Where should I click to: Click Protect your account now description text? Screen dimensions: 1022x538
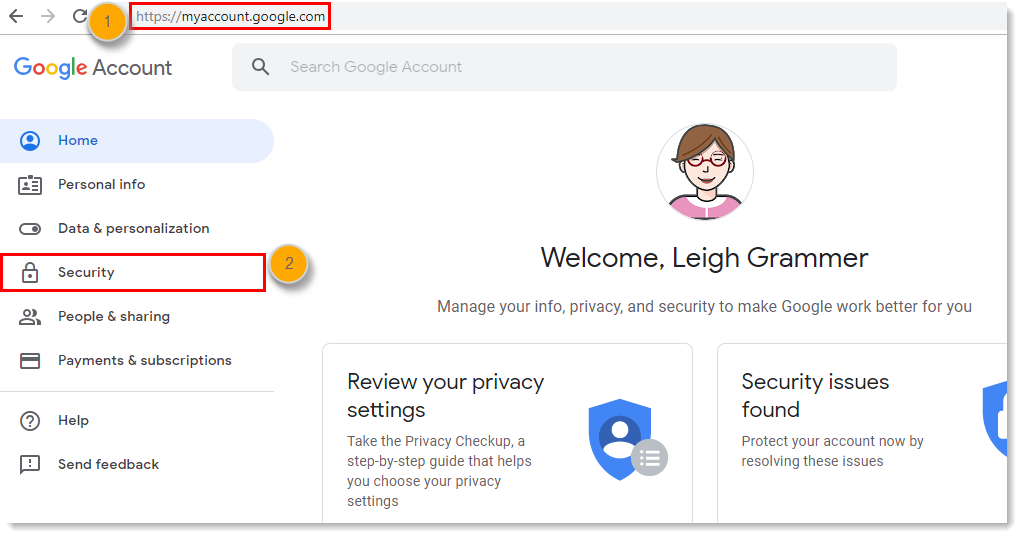click(x=832, y=451)
